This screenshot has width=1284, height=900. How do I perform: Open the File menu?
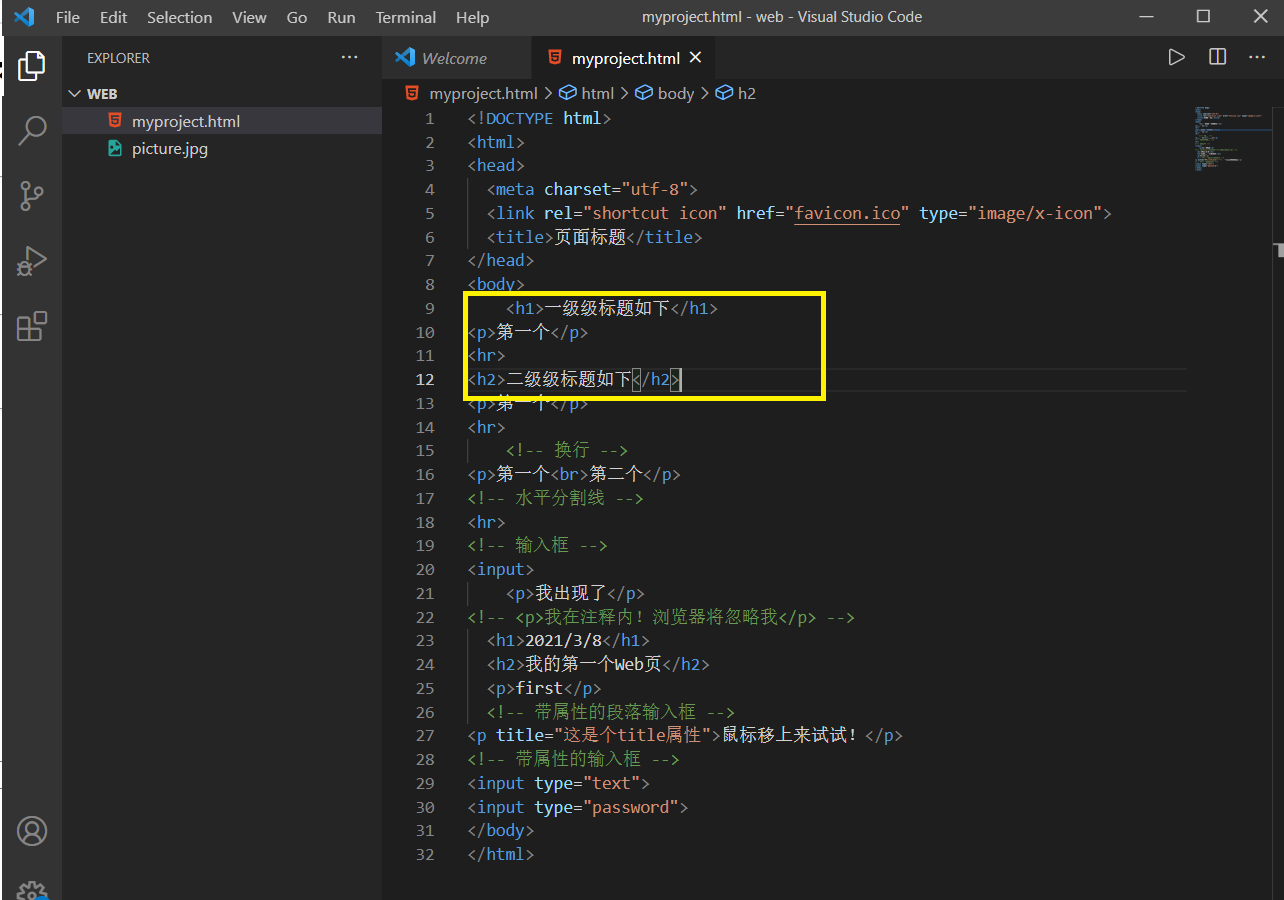(x=68, y=17)
